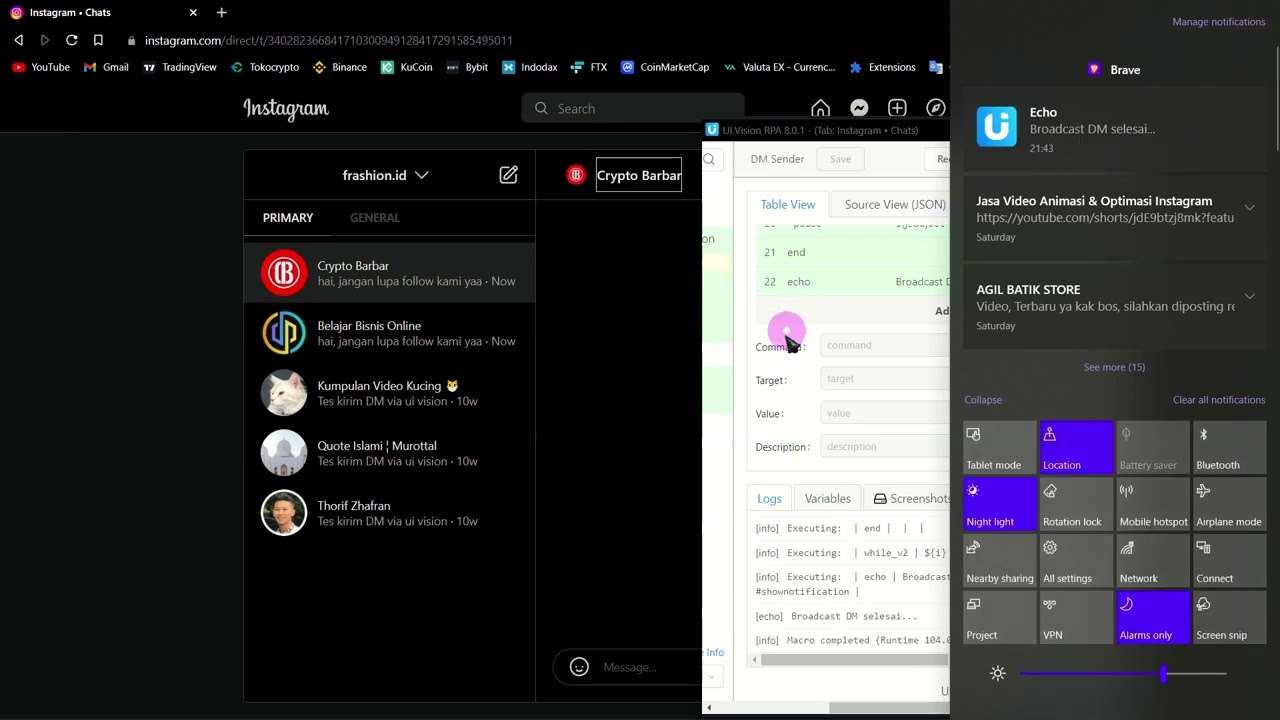Switch to the GENERAL inbox tab
This screenshot has height=720, width=1280.
[x=374, y=217]
